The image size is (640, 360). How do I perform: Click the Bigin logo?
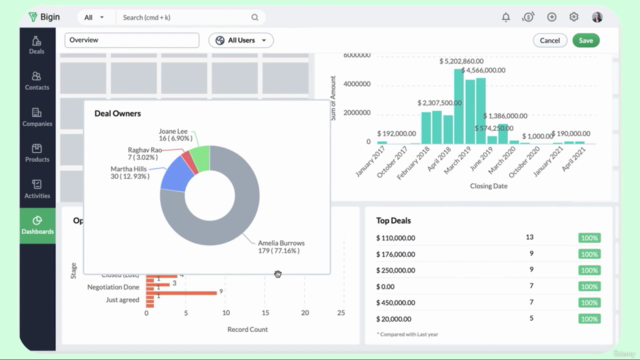pyautogui.click(x=44, y=17)
